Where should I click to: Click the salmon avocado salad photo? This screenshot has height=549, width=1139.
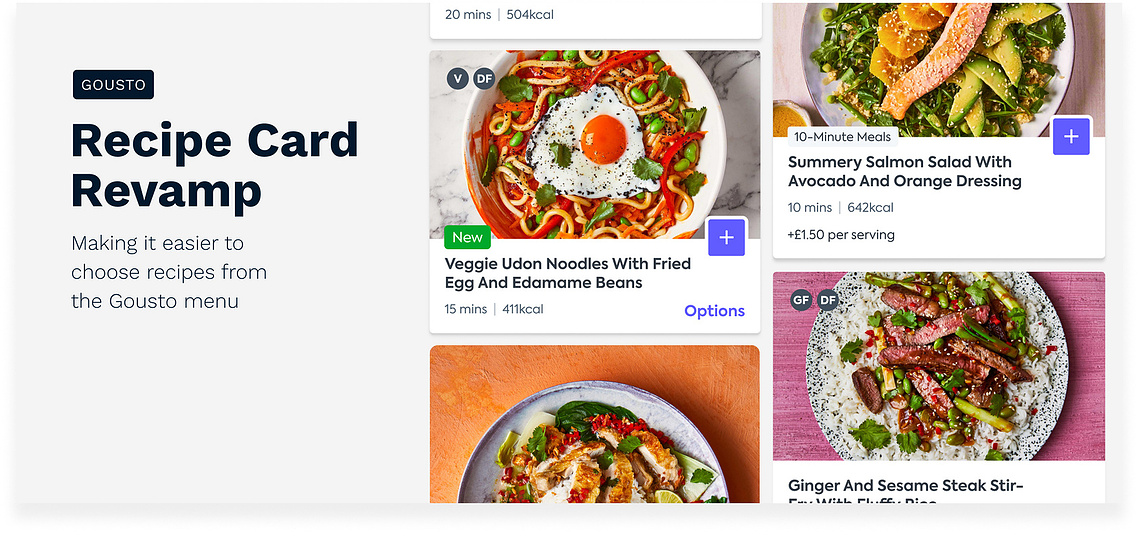pyautogui.click(x=939, y=70)
